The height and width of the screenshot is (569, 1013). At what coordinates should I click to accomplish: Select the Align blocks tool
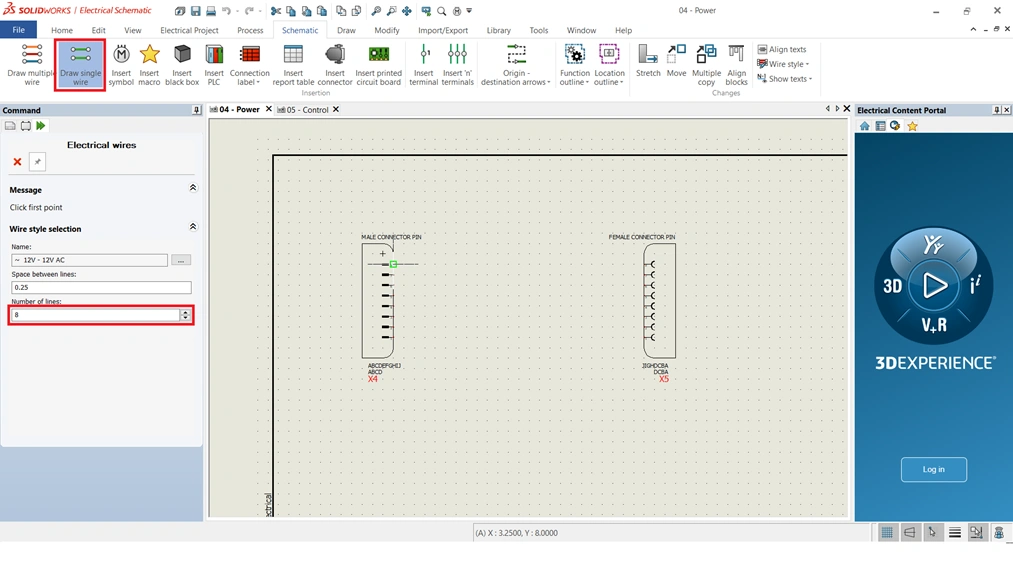coord(736,65)
